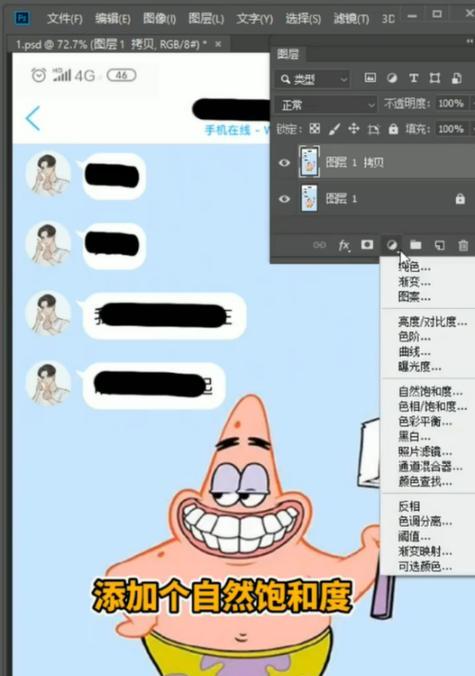This screenshot has width=475, height=676.
Task: Open blend mode 正常 dropdown
Action: (326, 105)
